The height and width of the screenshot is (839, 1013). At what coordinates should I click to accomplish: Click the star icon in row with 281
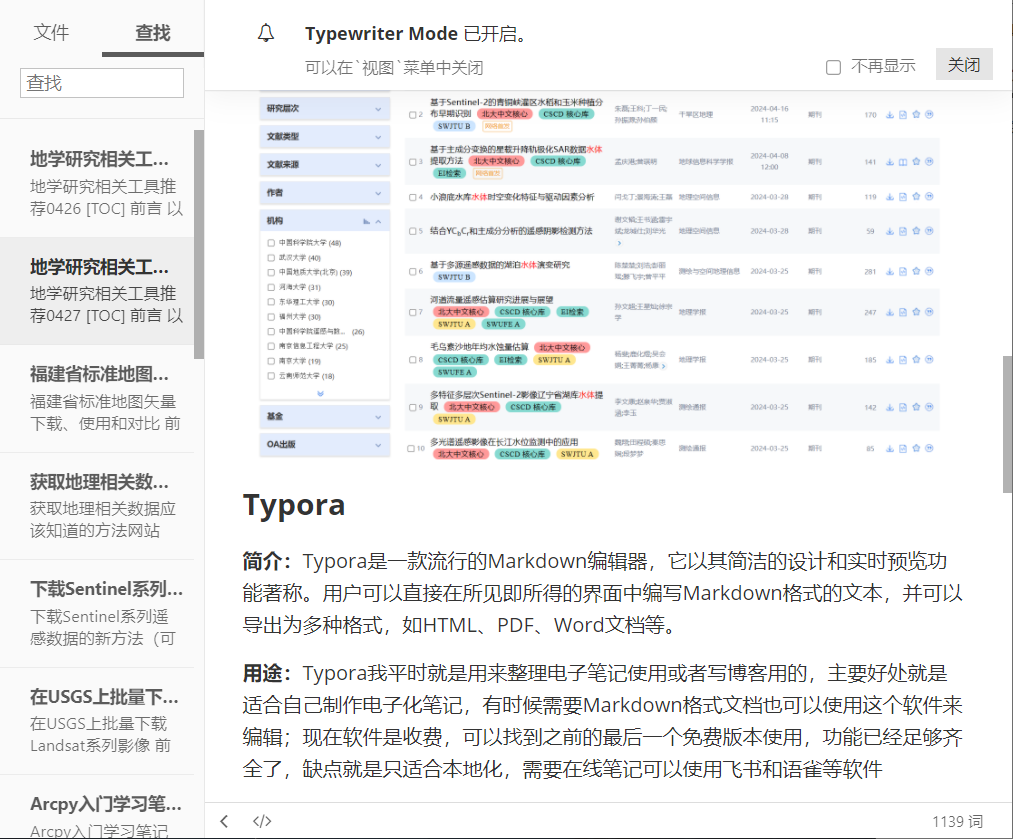click(x=916, y=271)
